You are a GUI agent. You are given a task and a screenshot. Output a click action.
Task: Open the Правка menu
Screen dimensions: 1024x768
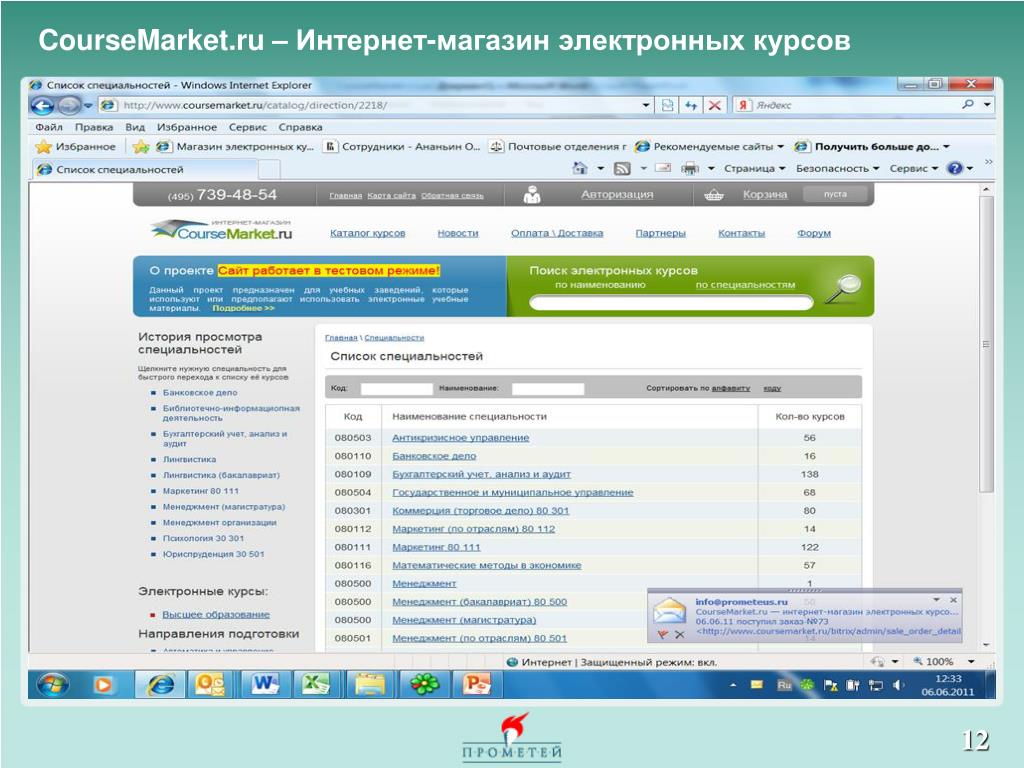[x=94, y=127]
